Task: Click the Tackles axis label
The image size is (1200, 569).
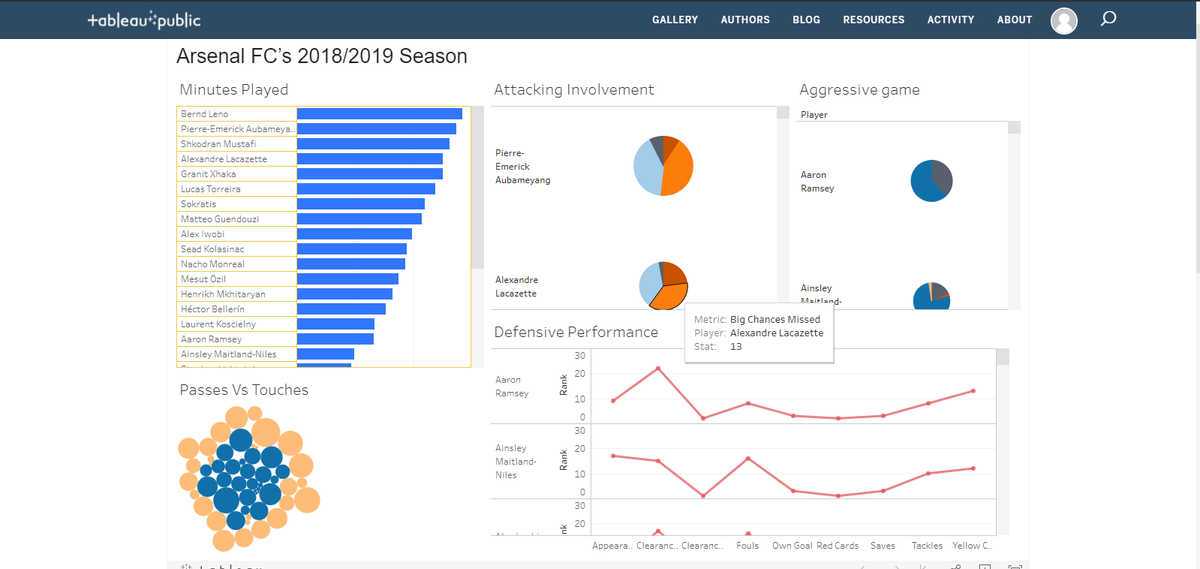Action: pos(927,546)
